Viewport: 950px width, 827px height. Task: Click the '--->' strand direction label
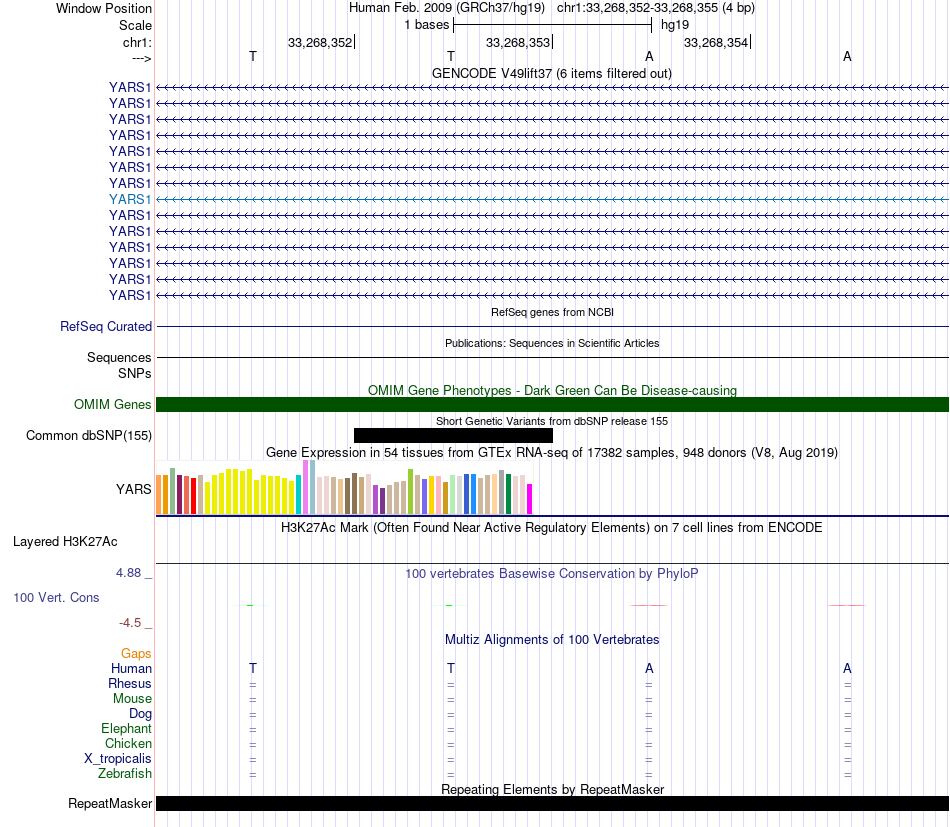[141, 58]
